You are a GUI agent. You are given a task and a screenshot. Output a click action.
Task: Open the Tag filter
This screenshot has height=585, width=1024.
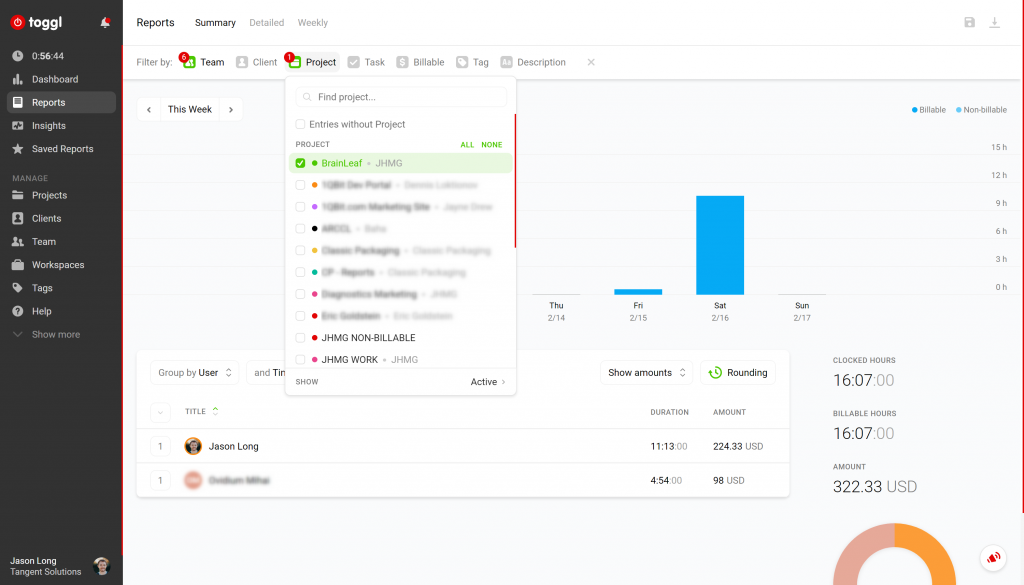472,62
